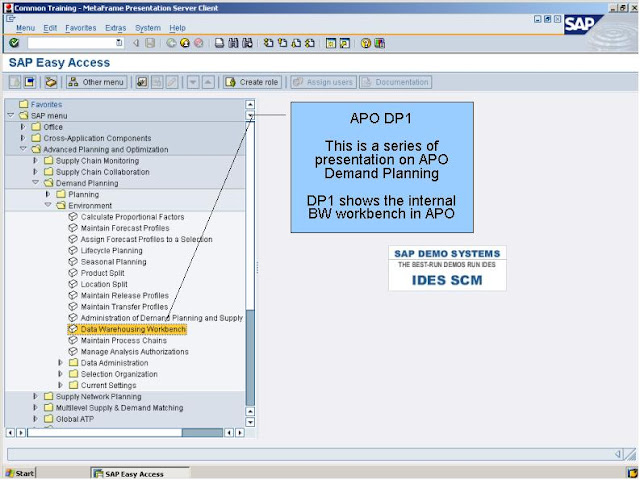Select Manage Analysis Authorizations tree item
Image resolution: width=640 pixels, height=480 pixels.
pos(134,351)
